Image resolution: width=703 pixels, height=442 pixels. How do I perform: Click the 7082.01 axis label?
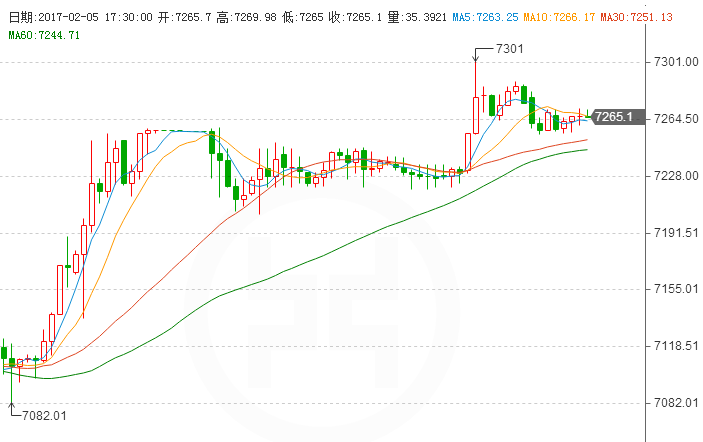pyautogui.click(x=676, y=403)
